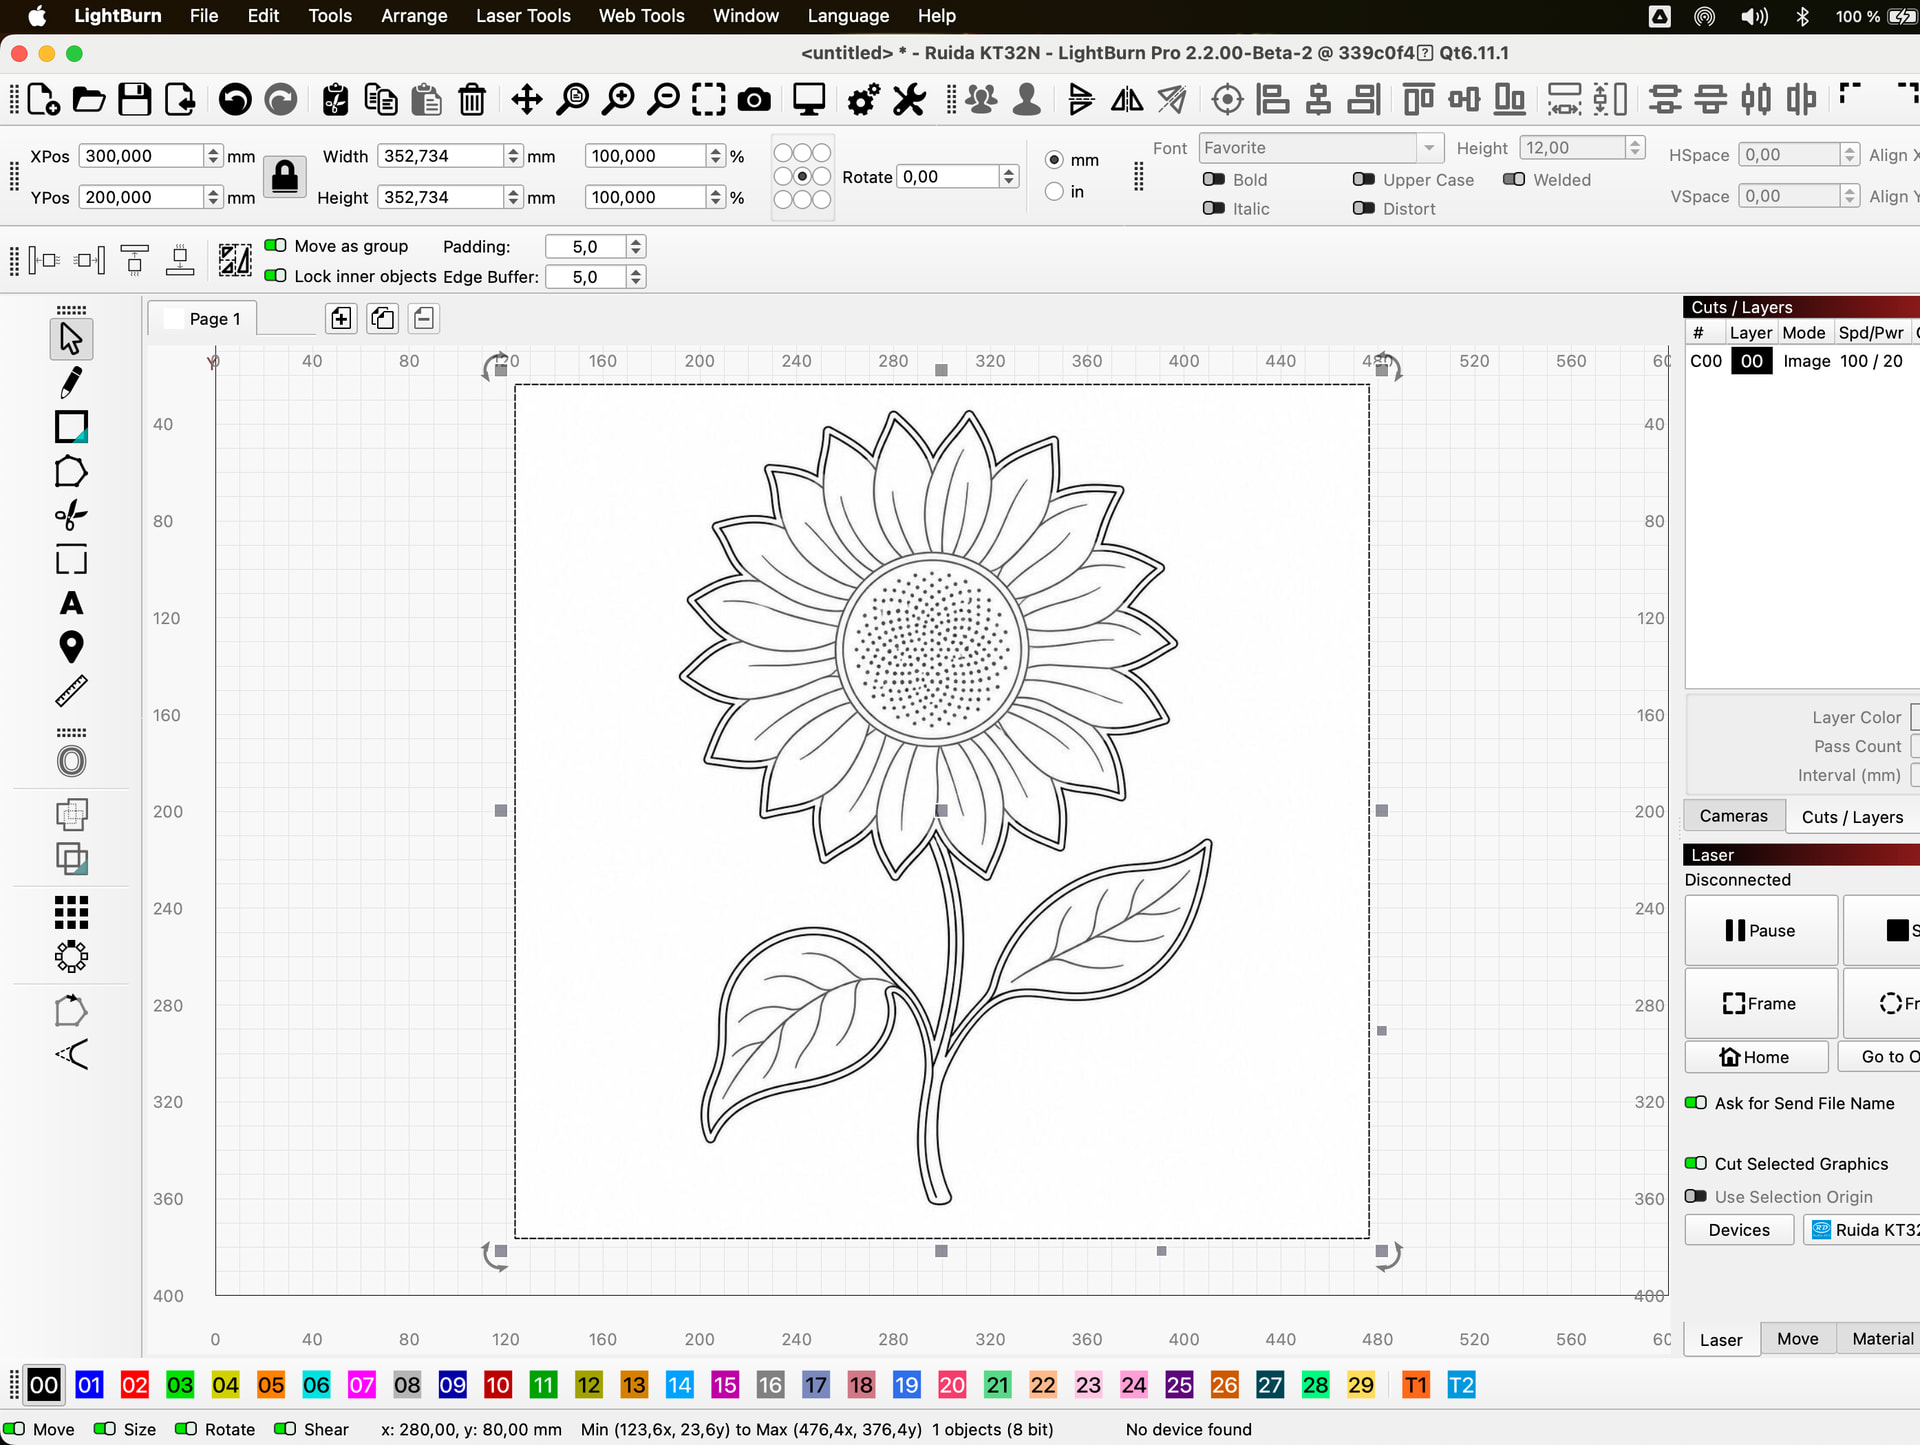This screenshot has width=1920, height=1445.
Task: Enable the Bold text toggle
Action: pos(1214,179)
